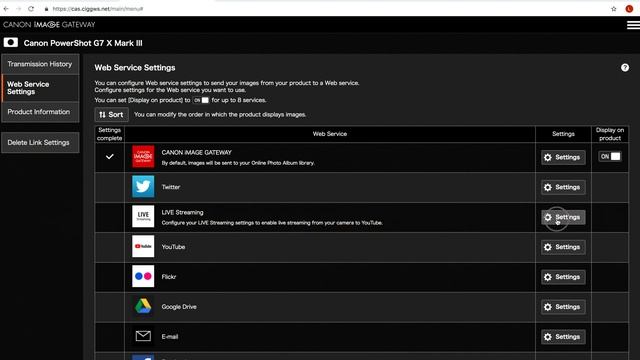This screenshot has height=360, width=640.
Task: Click the Canon Image Gateway red logo
Action: point(143,157)
